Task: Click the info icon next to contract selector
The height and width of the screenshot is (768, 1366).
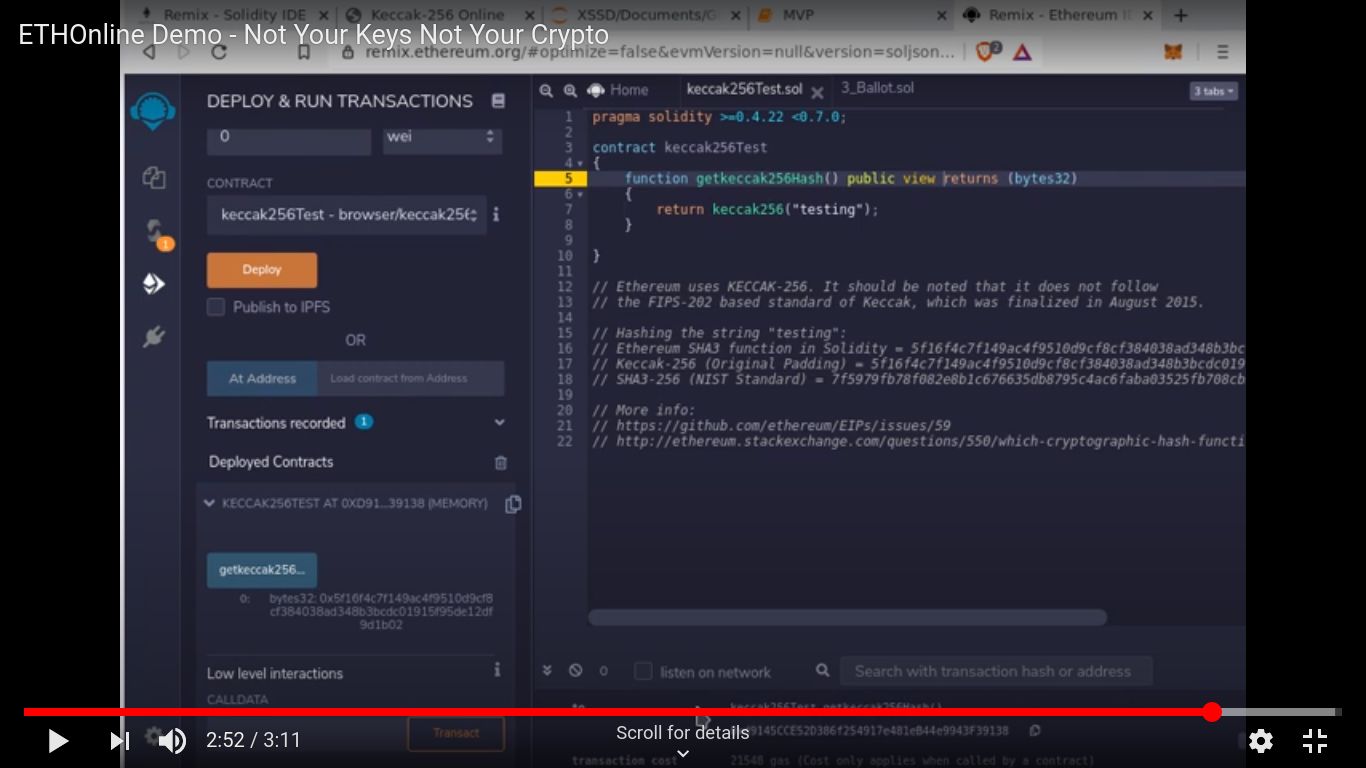Action: 496,214
